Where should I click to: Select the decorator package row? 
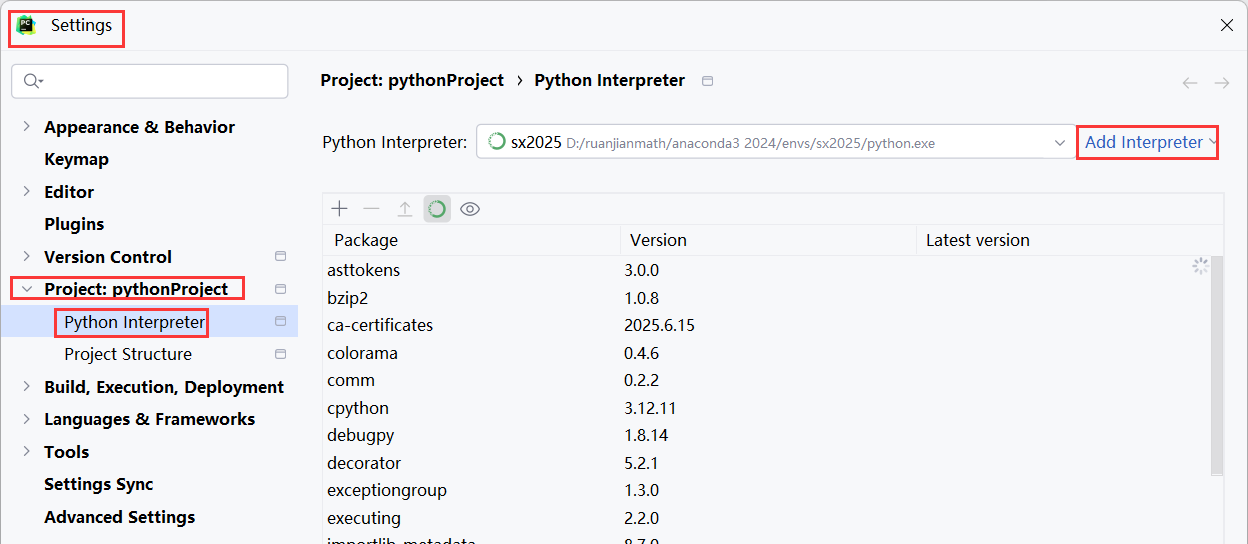[x=766, y=463]
